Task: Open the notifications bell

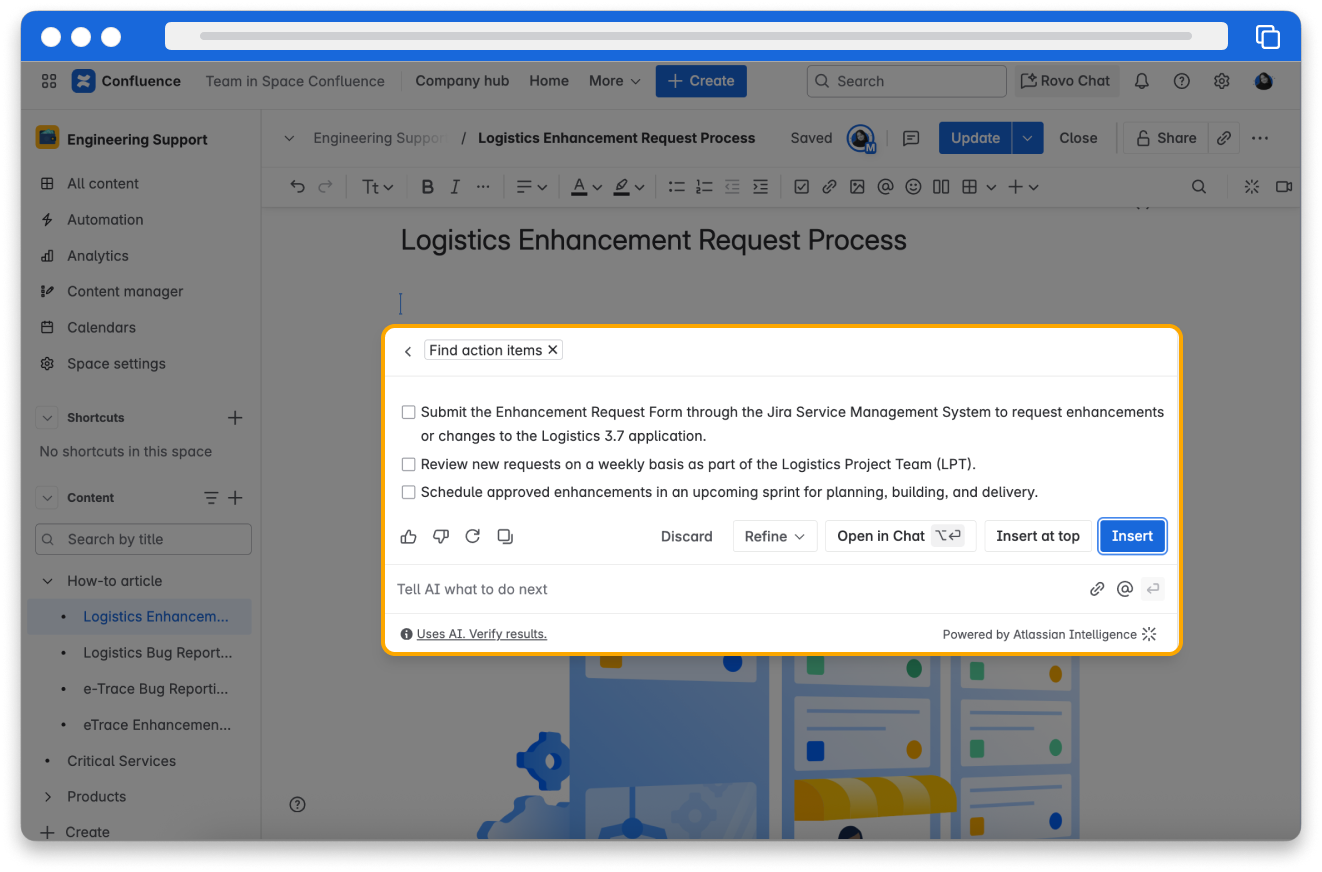Action: [1142, 81]
